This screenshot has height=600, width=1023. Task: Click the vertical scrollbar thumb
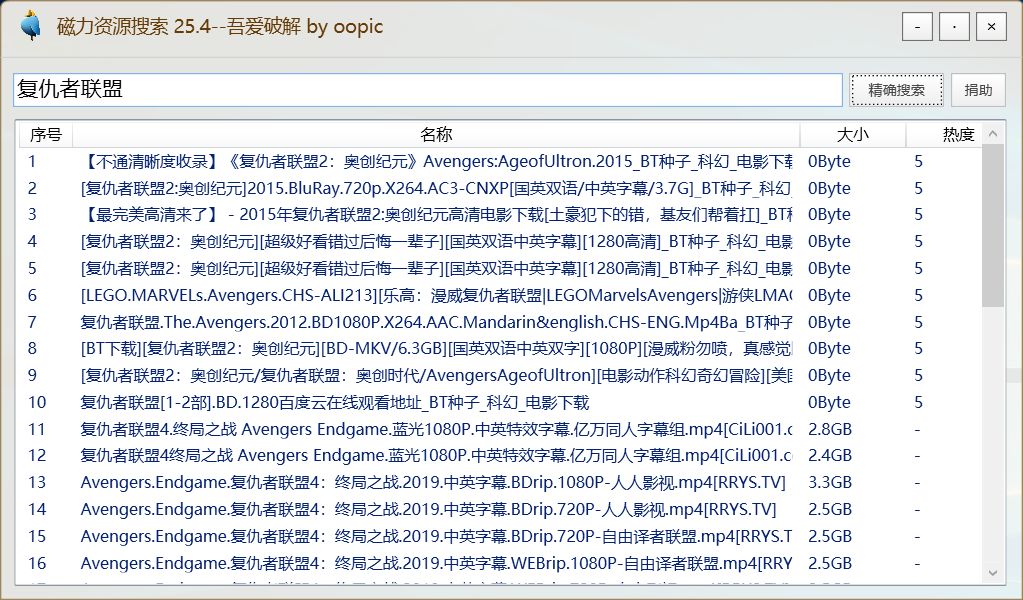[x=993, y=226]
